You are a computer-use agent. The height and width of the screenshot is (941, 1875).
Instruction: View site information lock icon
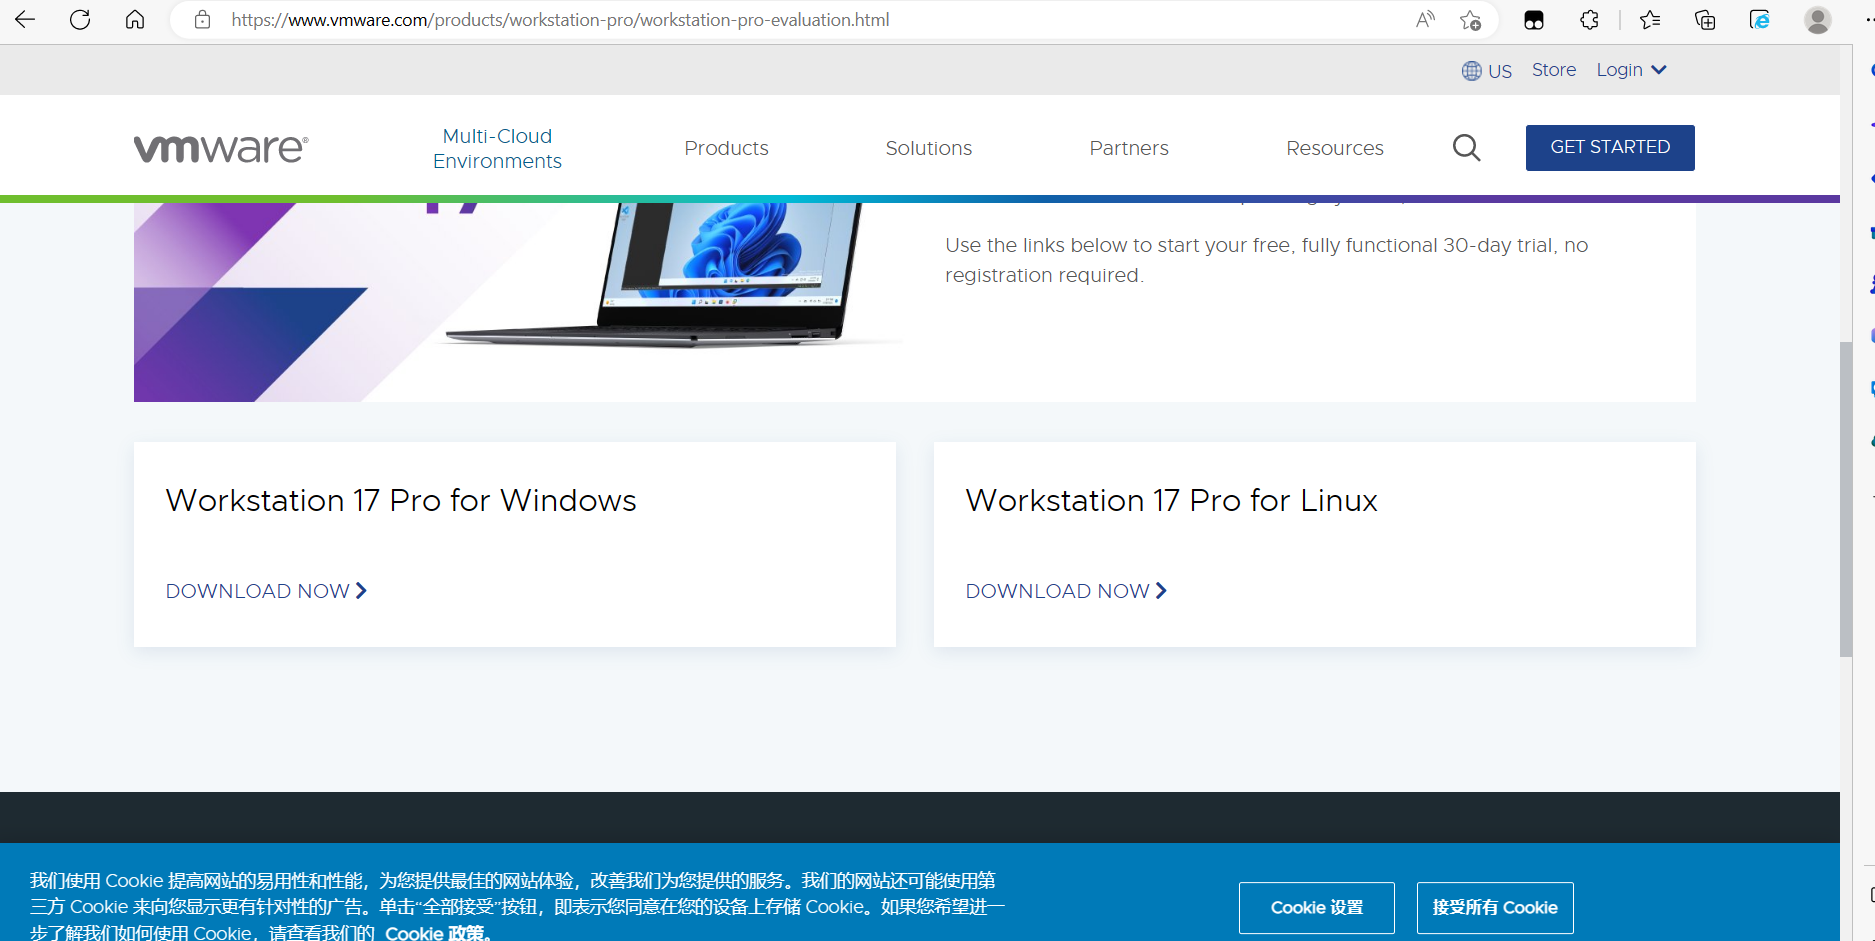click(x=202, y=20)
